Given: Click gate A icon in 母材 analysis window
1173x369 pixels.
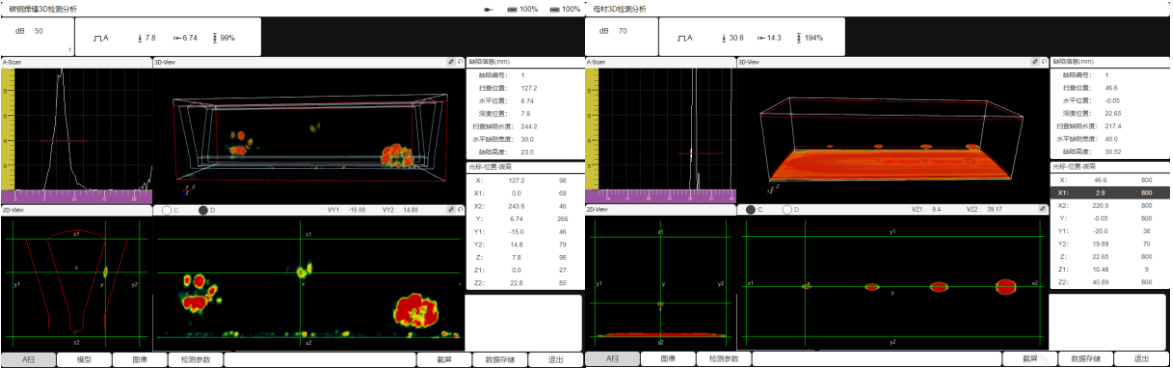Looking at the screenshot, I should click(684, 37).
